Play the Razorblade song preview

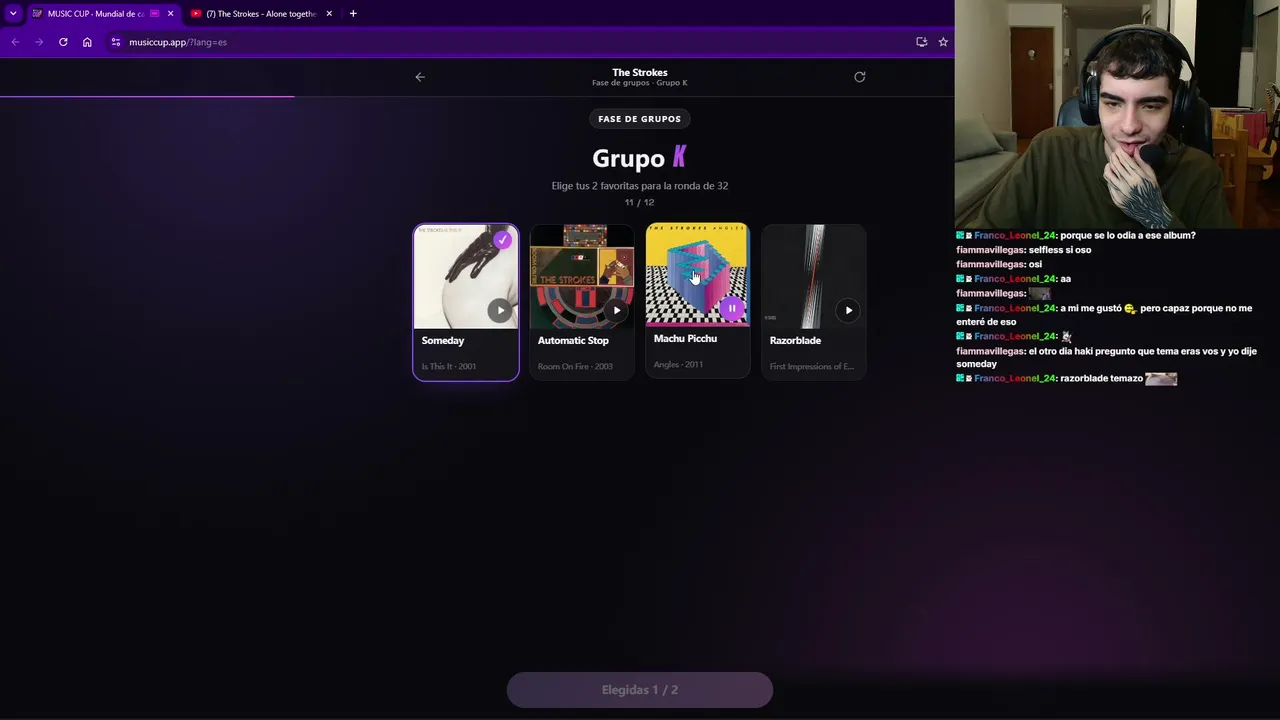click(849, 310)
